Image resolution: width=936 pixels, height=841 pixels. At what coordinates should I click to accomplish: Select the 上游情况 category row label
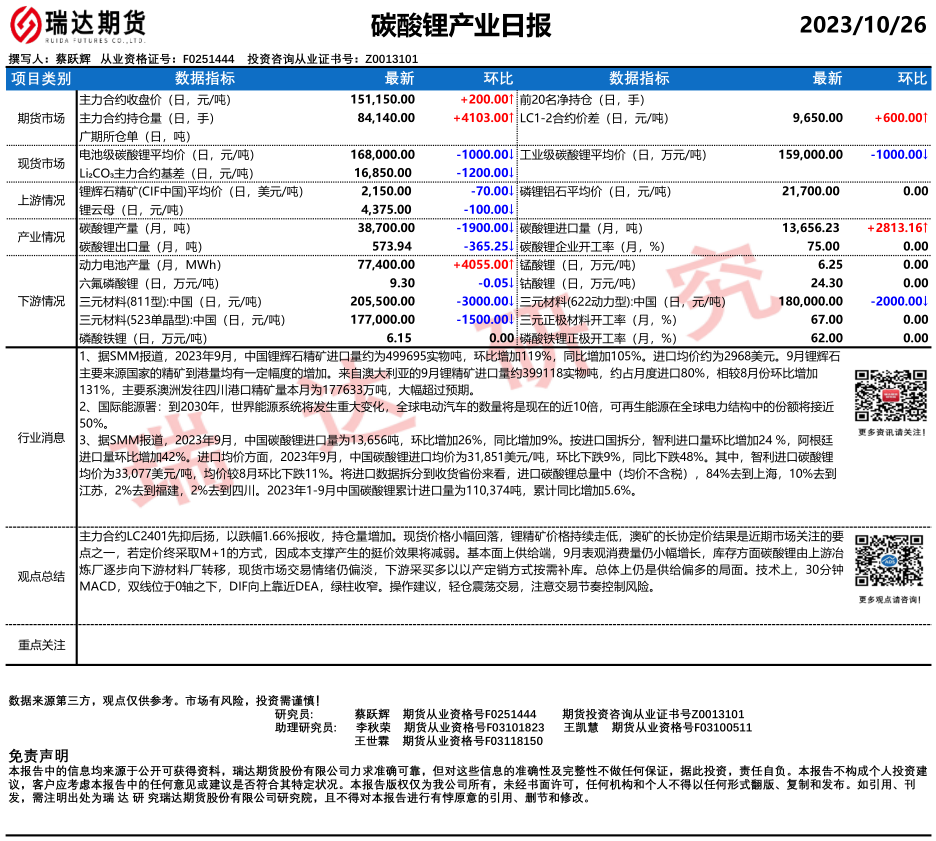[x=41, y=199]
